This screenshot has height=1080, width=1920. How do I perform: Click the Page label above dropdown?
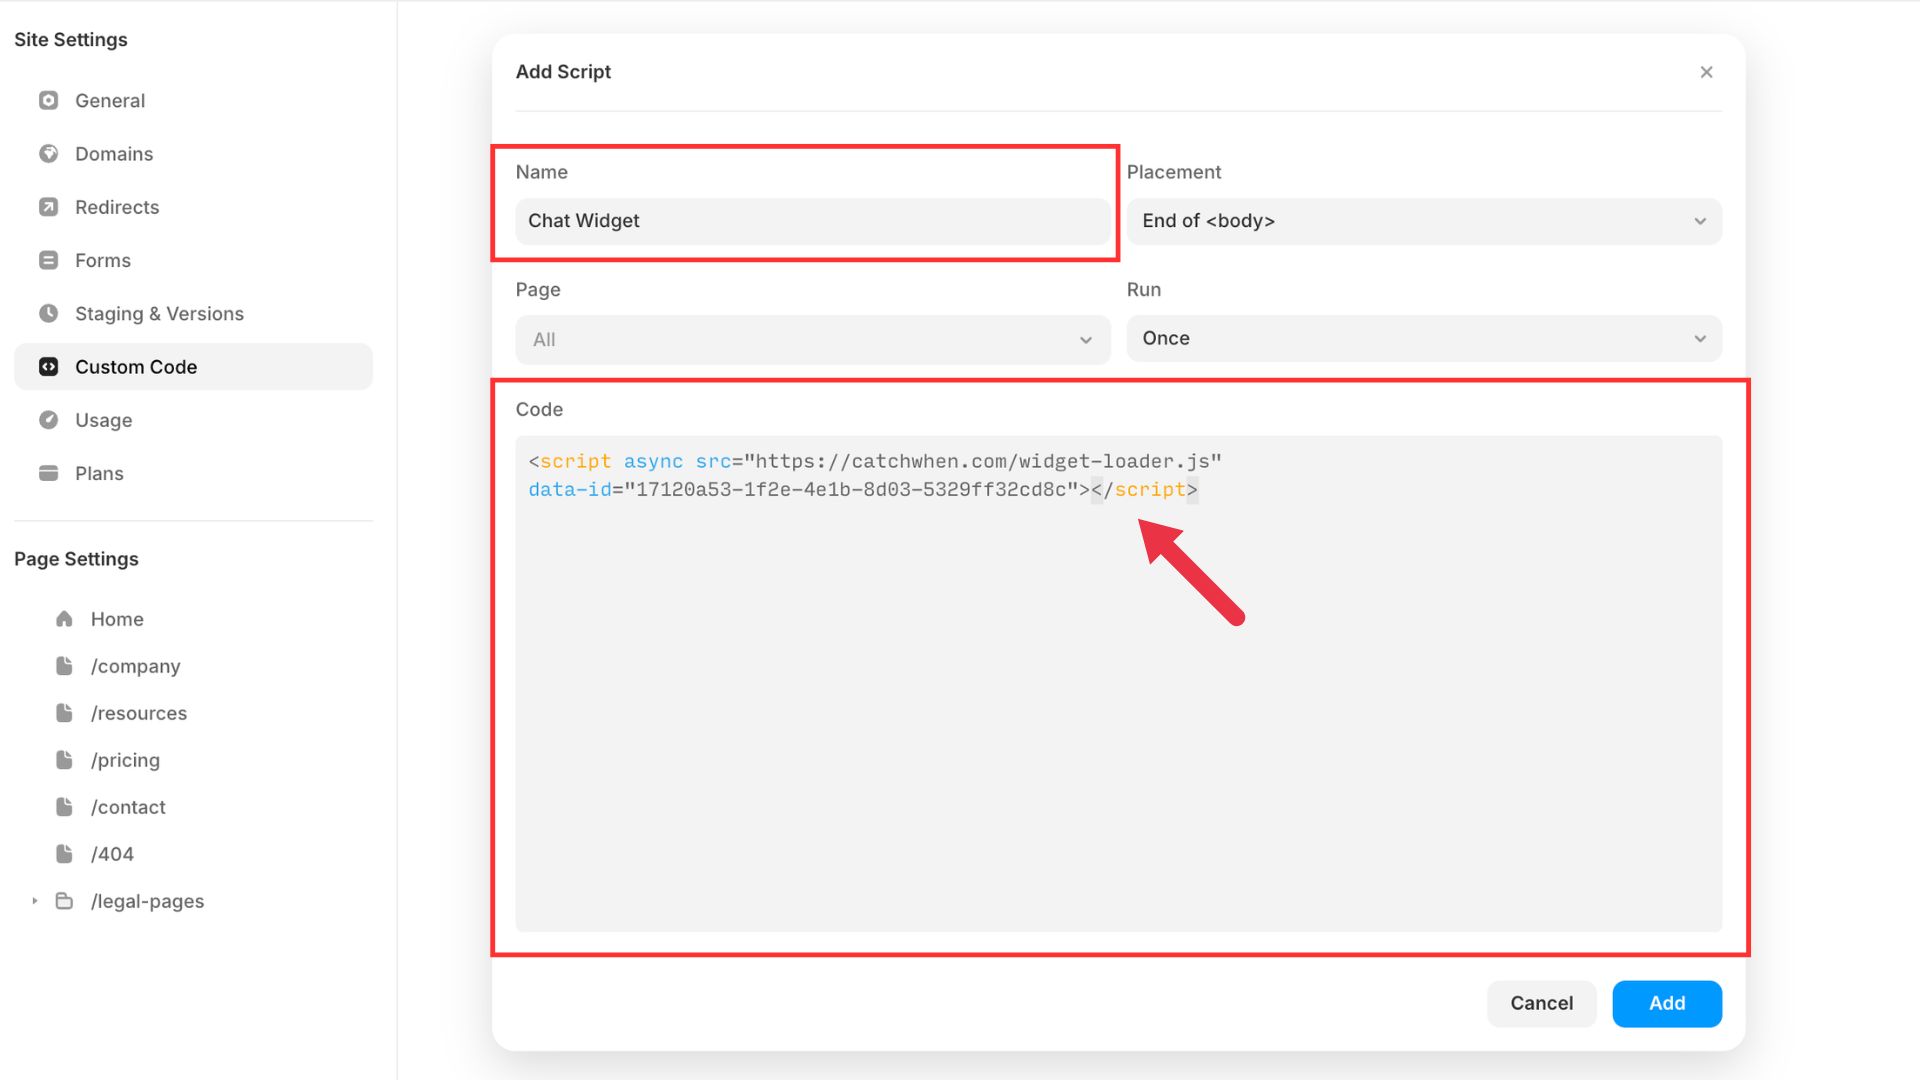(538, 290)
